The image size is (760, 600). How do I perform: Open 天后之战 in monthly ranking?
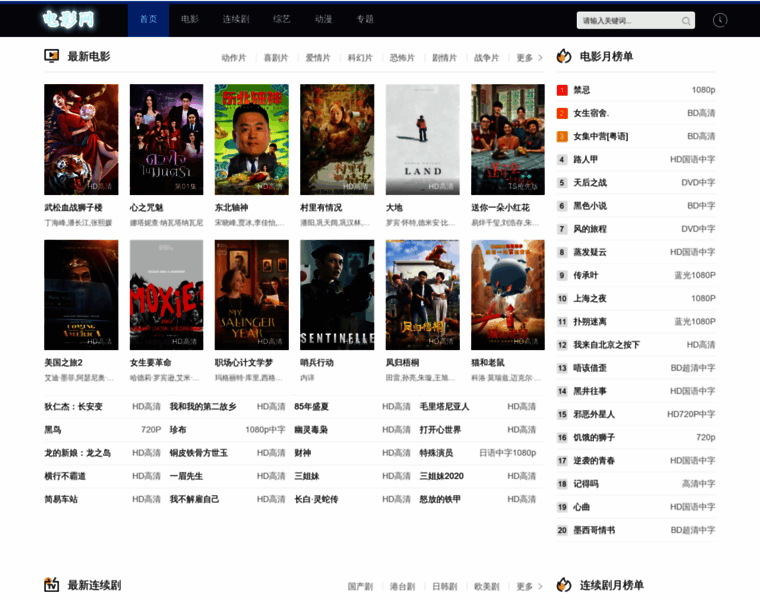click(x=590, y=183)
